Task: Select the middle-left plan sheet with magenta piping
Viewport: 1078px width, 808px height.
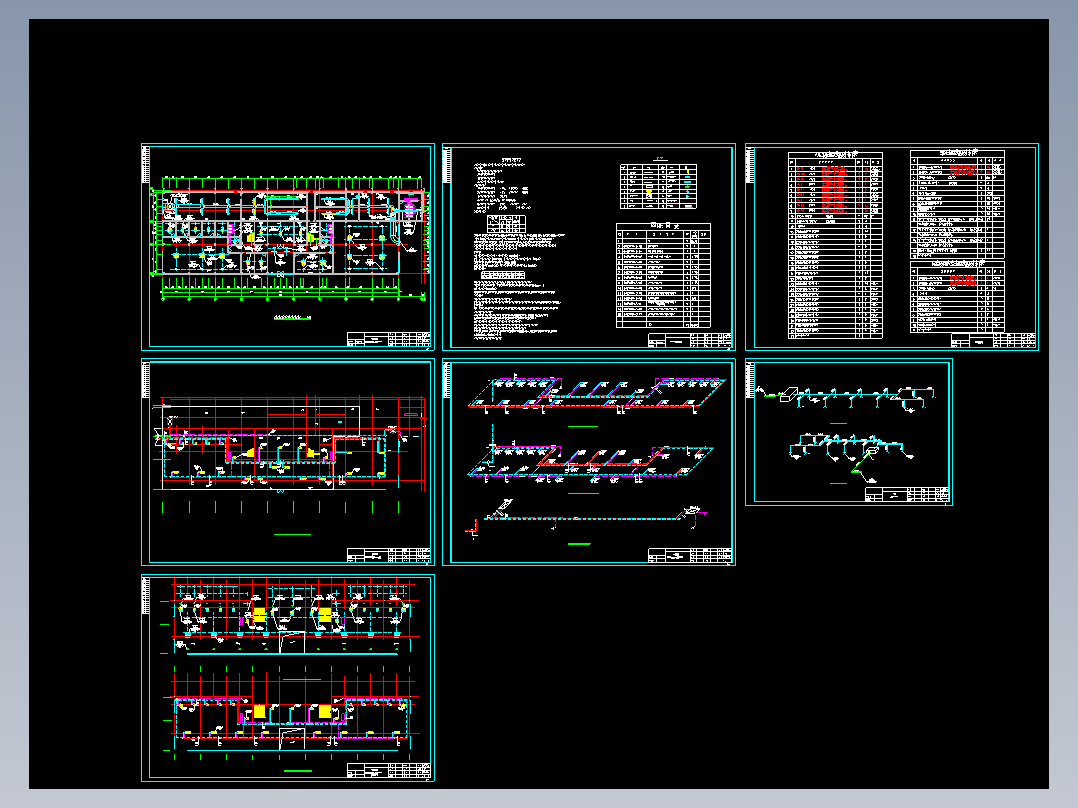Action: coord(288,462)
